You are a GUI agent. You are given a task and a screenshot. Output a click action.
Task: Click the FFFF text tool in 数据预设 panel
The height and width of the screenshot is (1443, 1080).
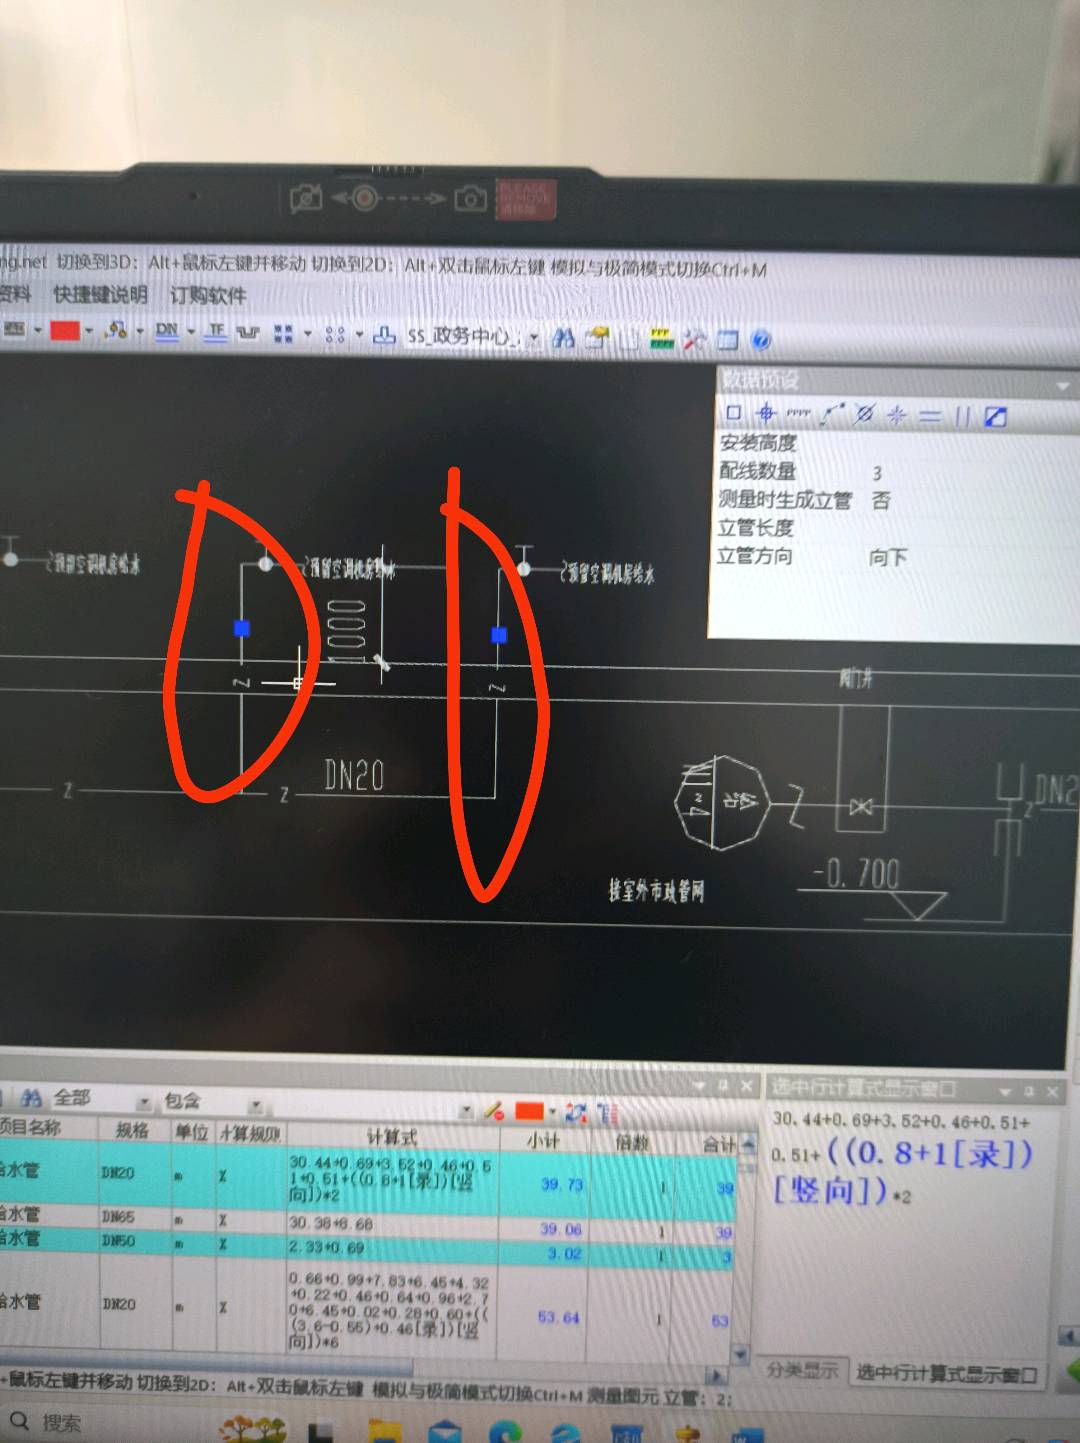[x=798, y=413]
